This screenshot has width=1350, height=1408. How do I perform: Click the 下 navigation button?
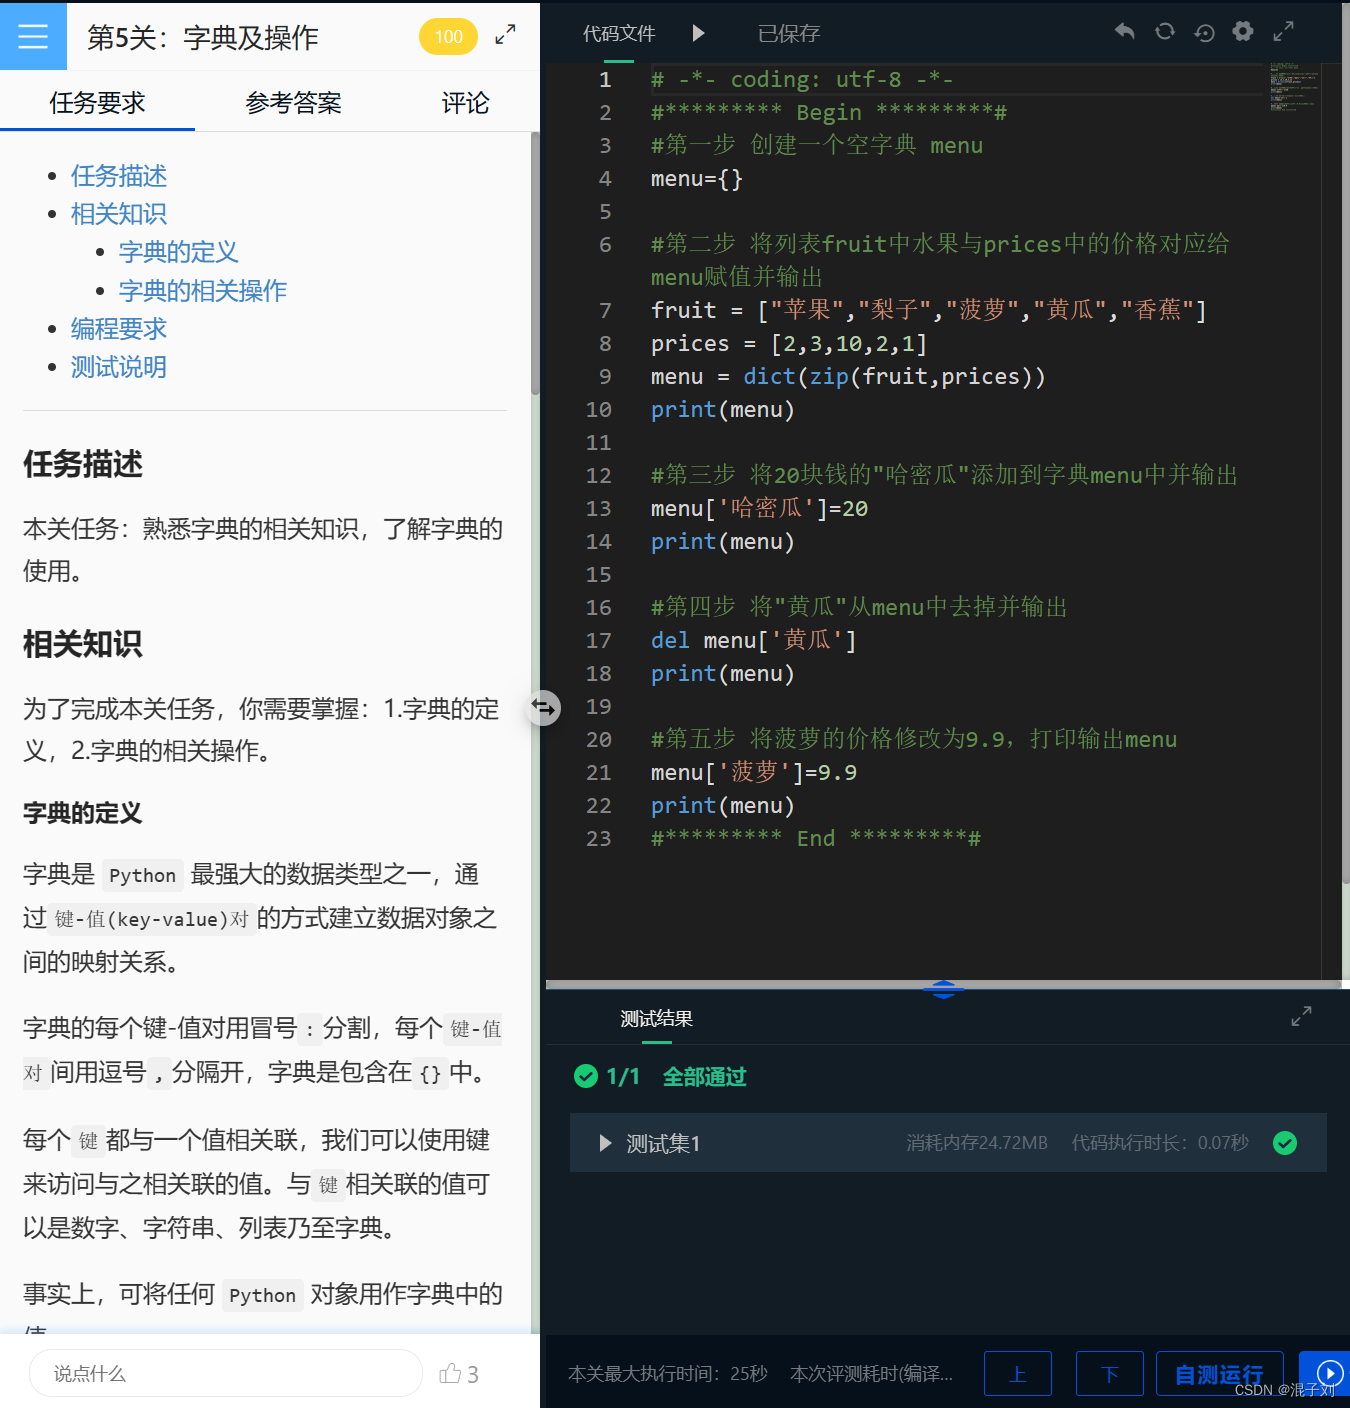(x=1109, y=1373)
